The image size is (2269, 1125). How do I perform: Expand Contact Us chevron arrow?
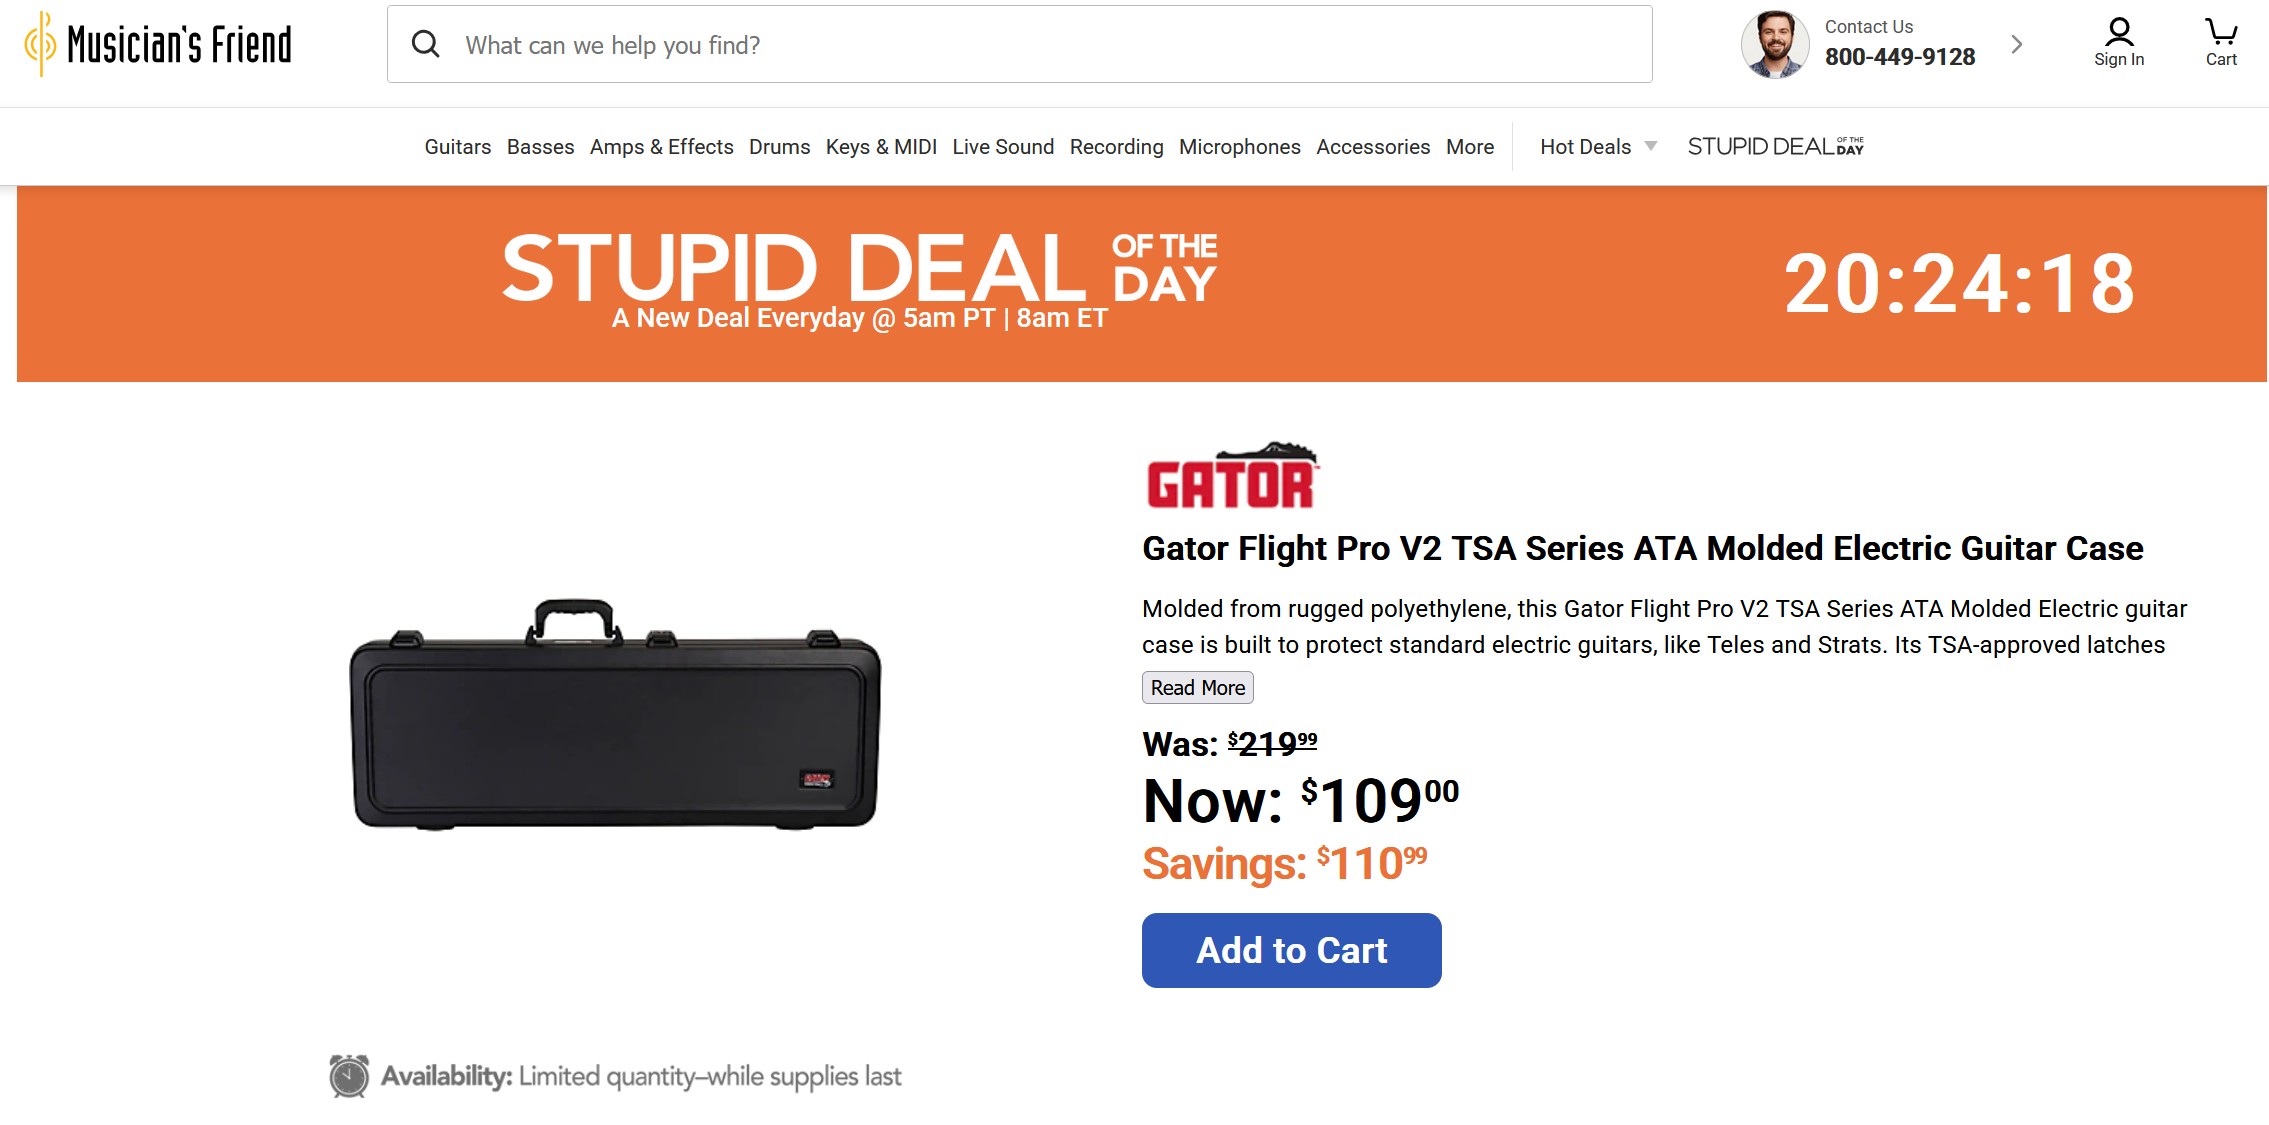(x=2017, y=45)
